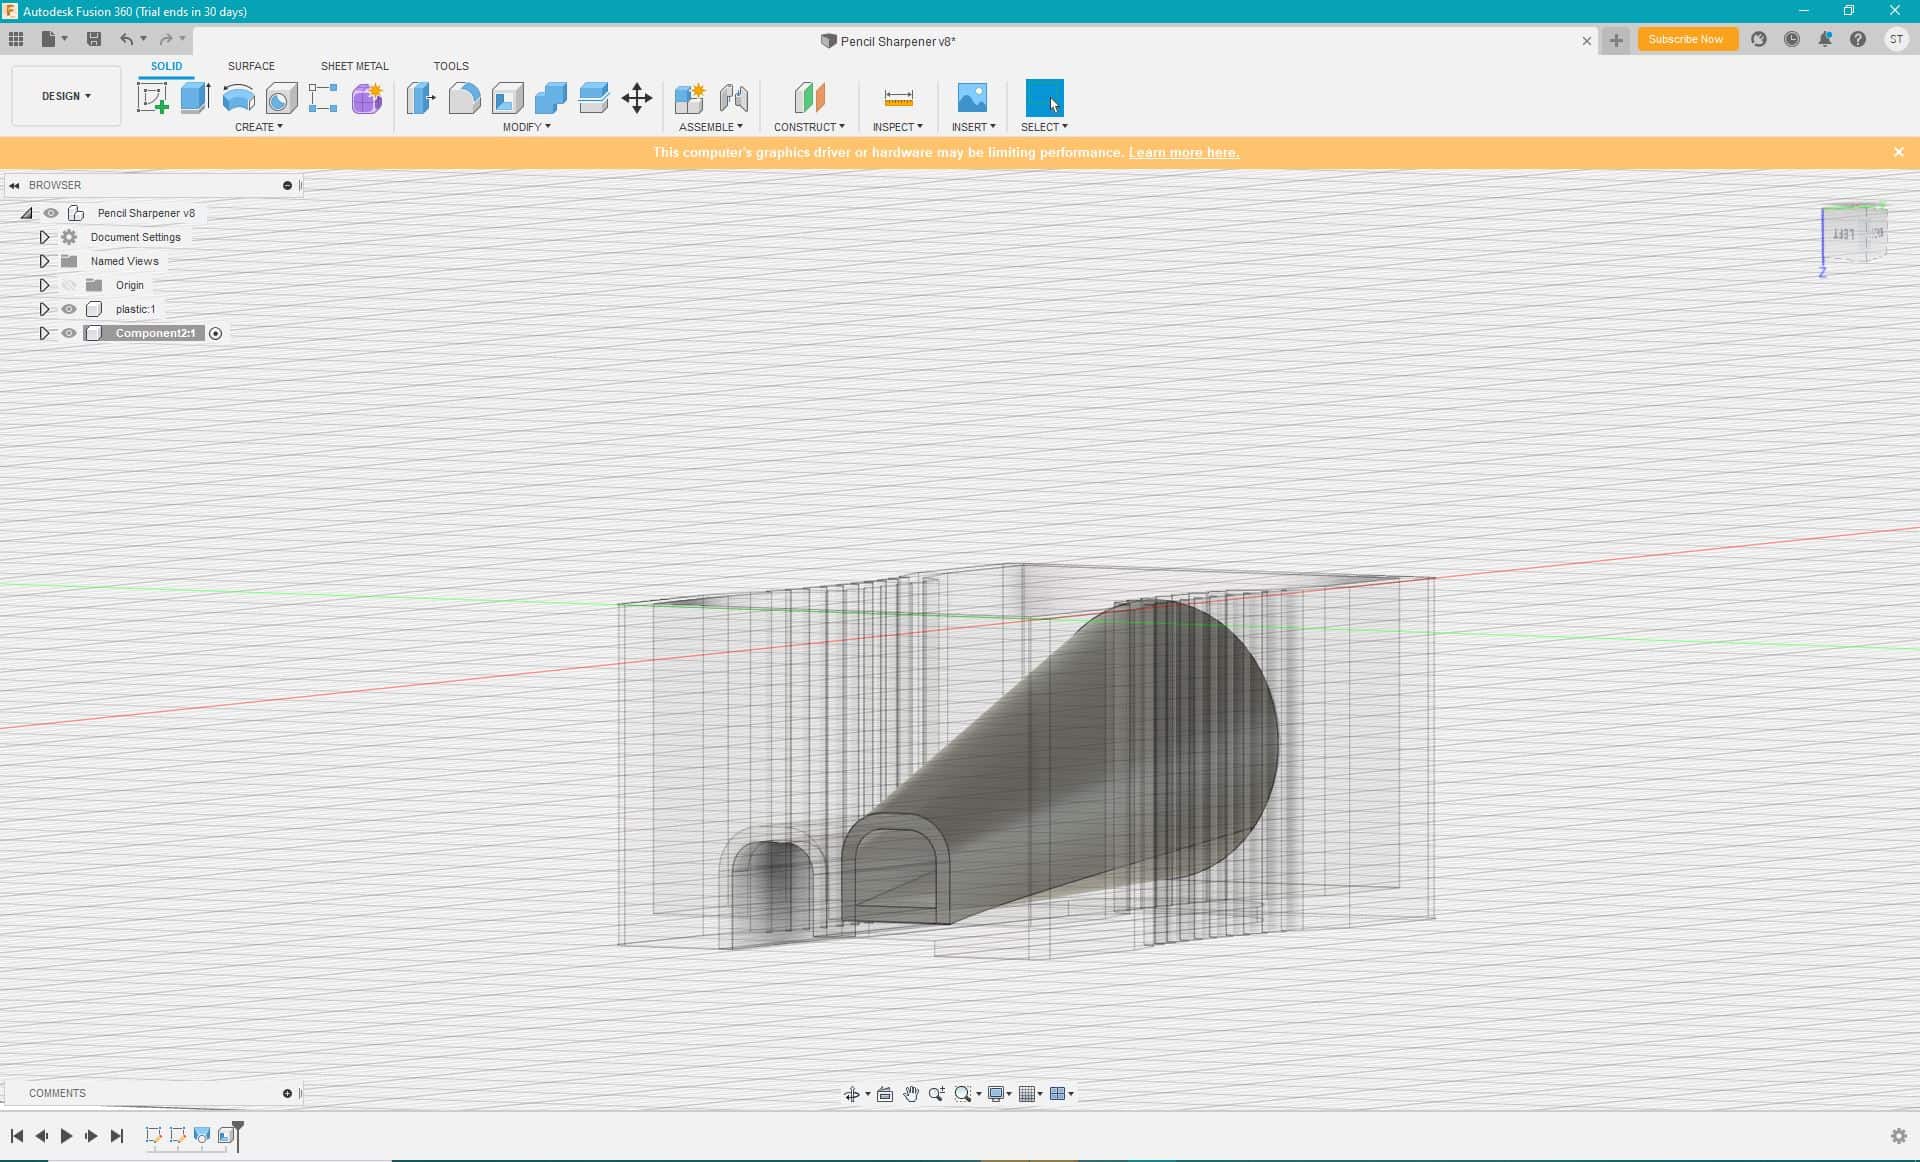
Task: Click the New Component icon
Action: pos(690,98)
